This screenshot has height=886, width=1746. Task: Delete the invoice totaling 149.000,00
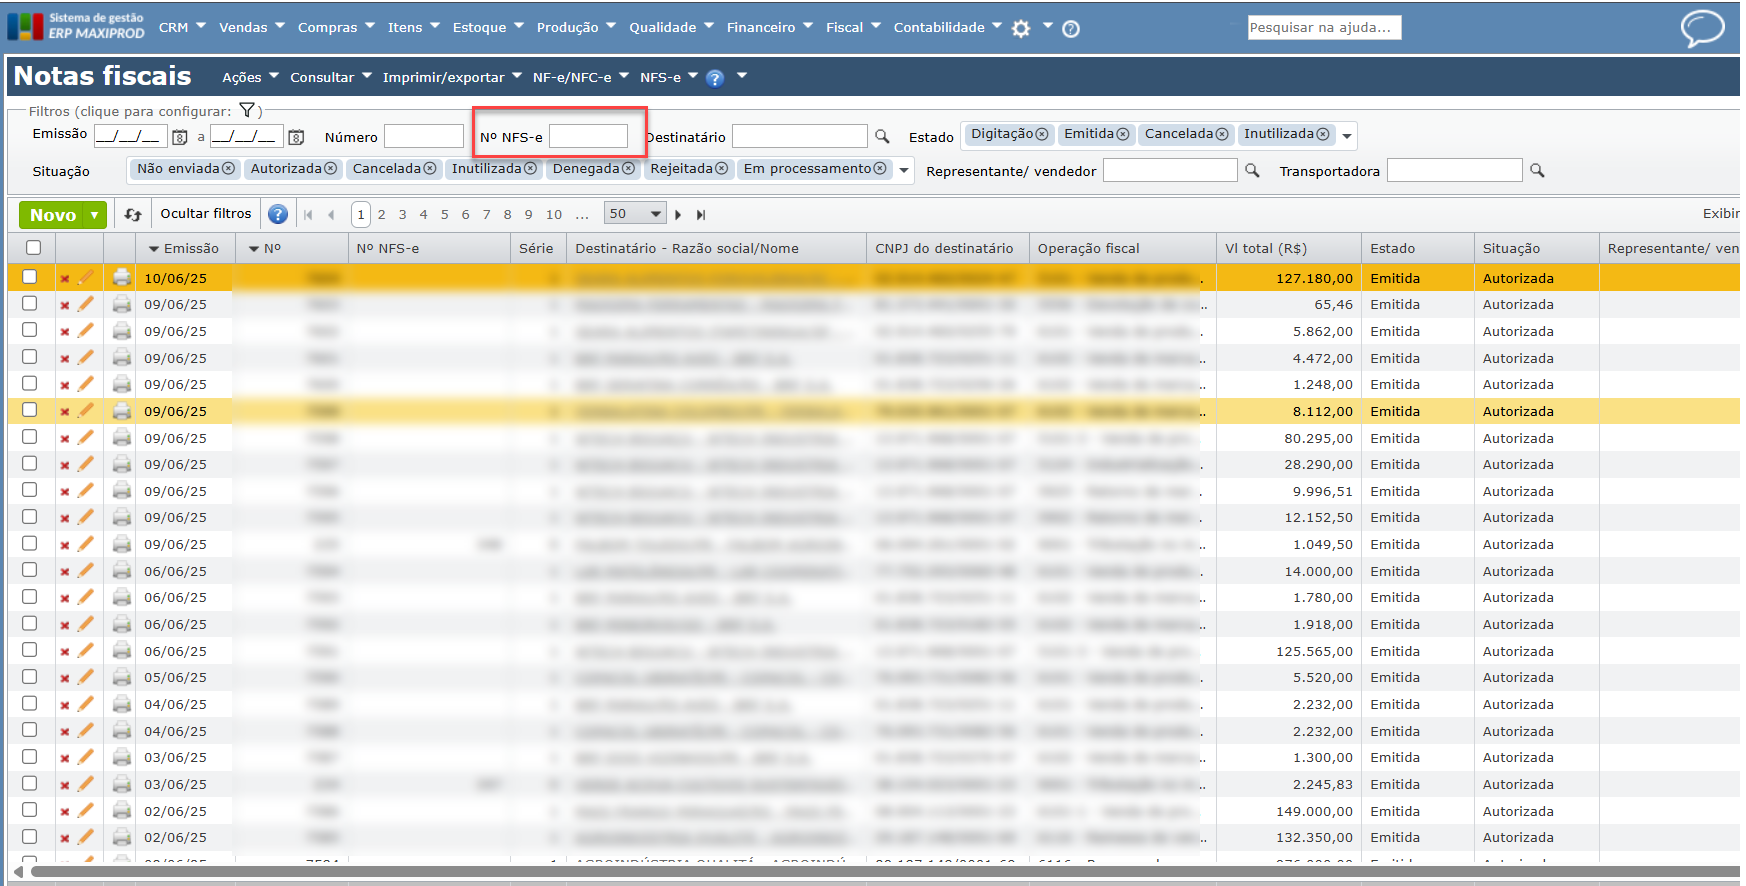tap(65, 812)
